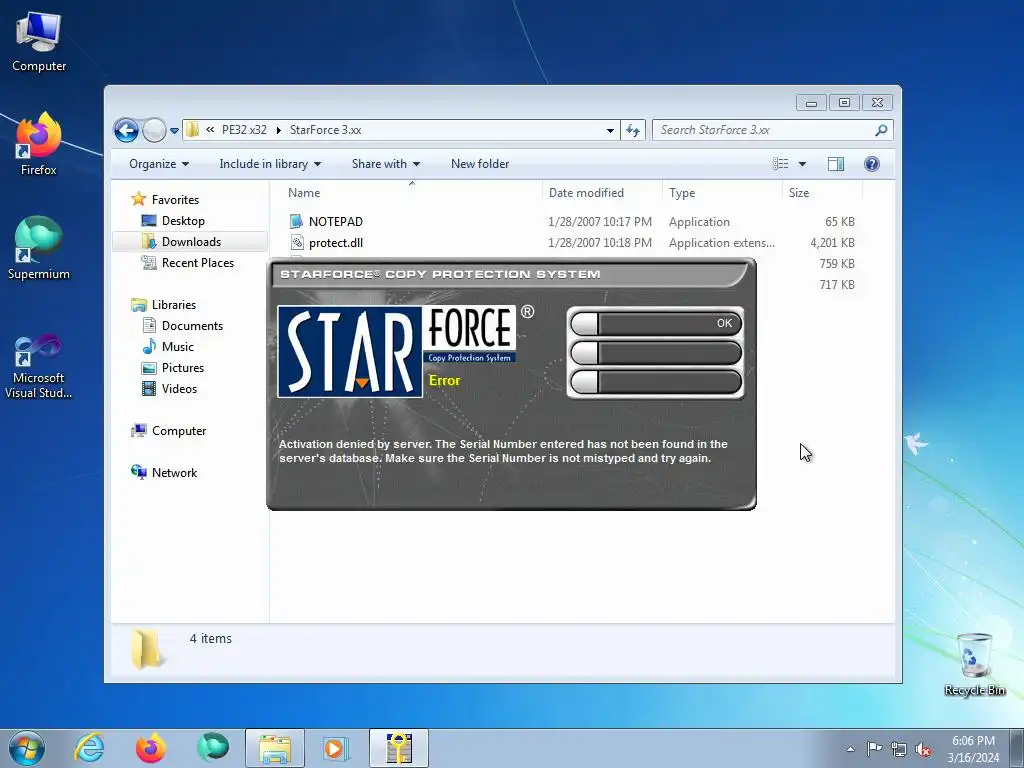Screen dimensions: 1024x768
Task: Open the network tray icon
Action: [899, 749]
